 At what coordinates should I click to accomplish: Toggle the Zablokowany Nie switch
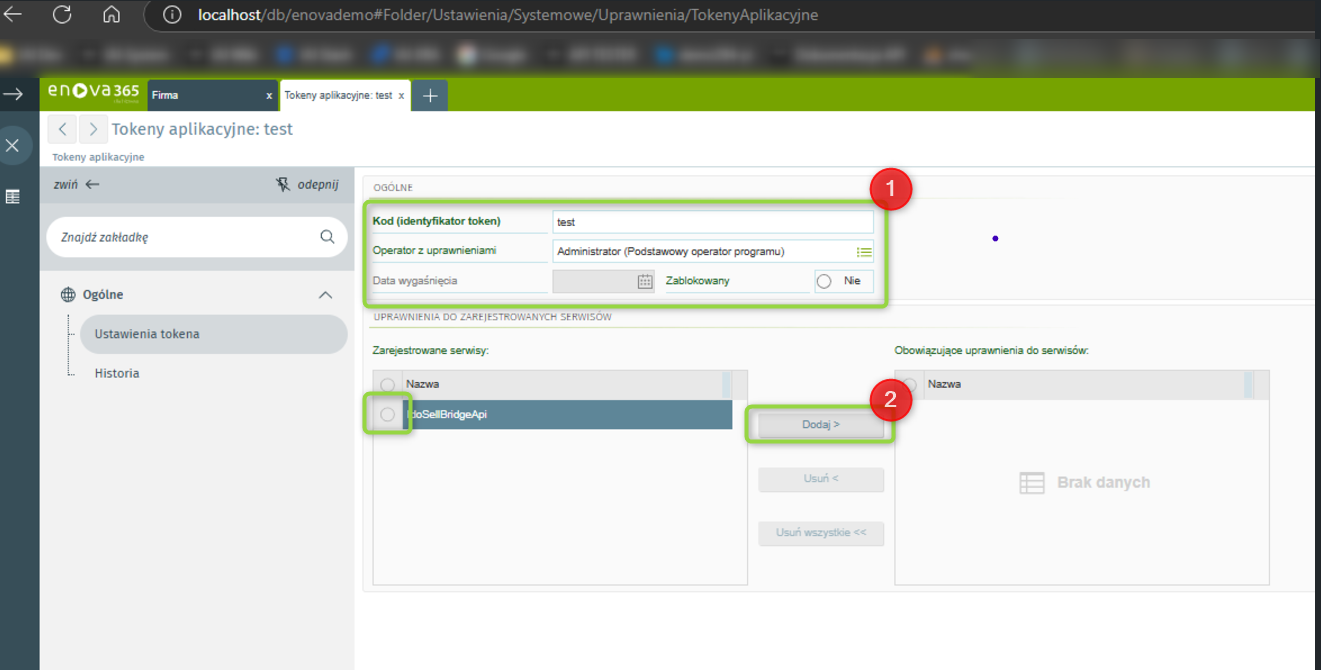pos(844,281)
